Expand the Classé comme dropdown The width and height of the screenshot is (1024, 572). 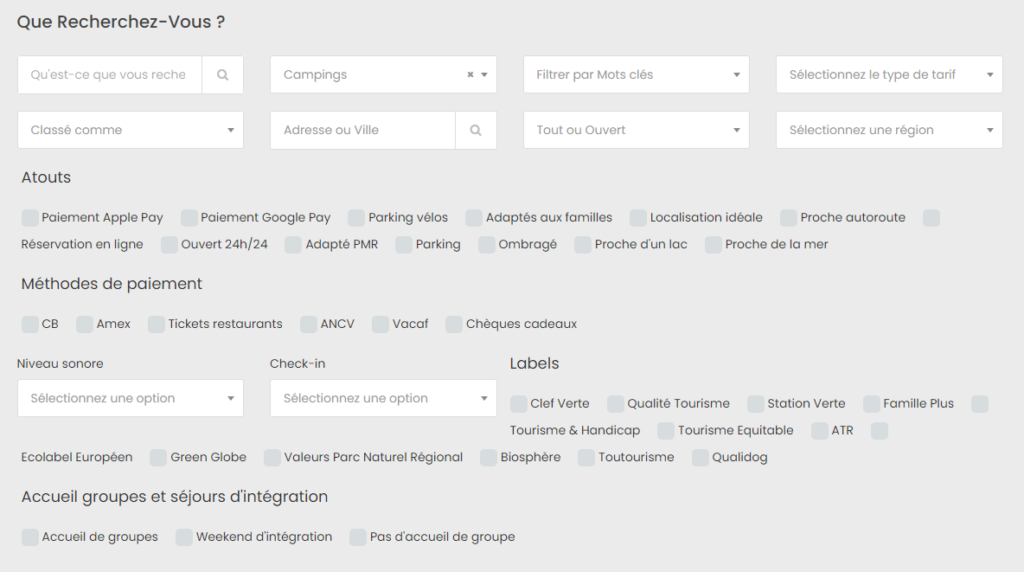131,130
